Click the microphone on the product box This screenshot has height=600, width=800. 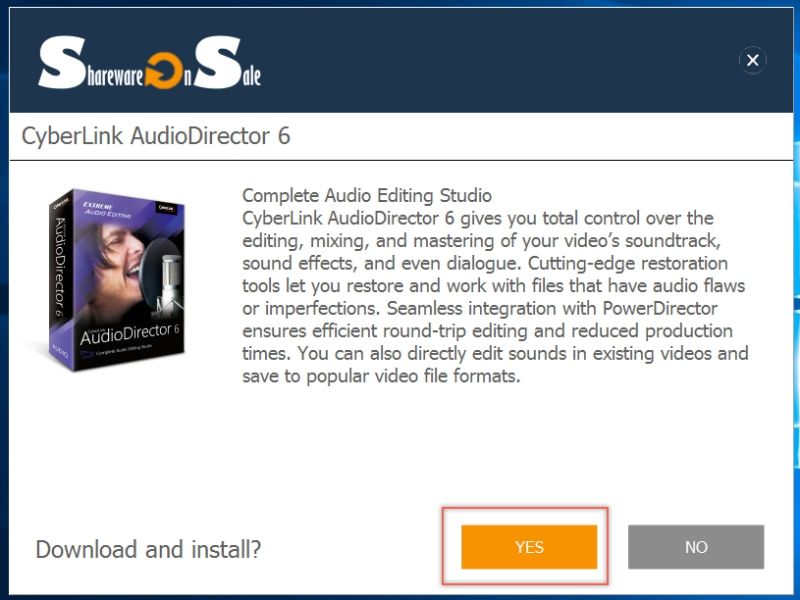(x=170, y=282)
